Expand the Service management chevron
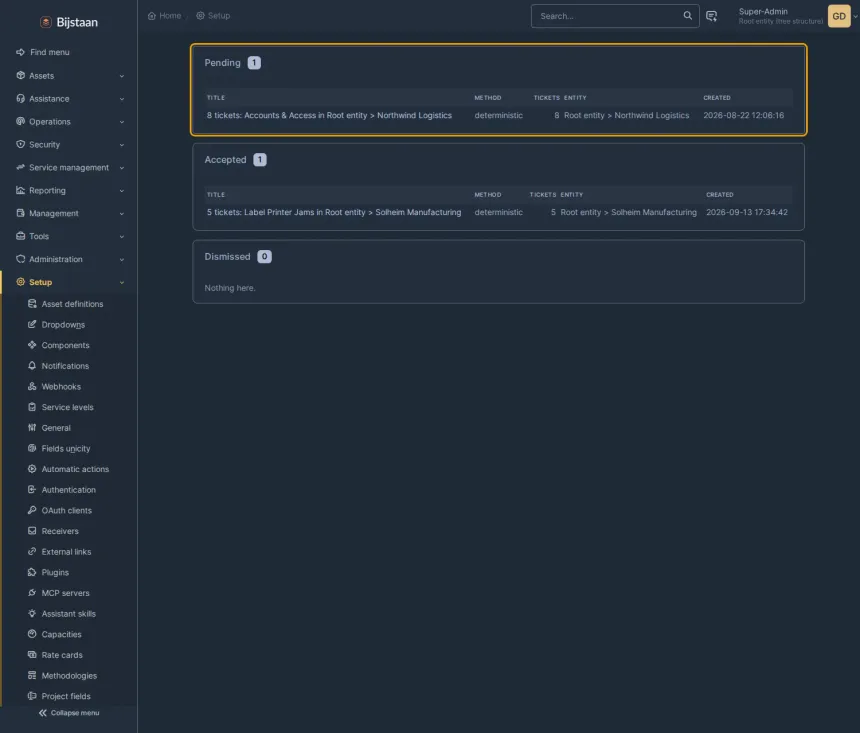Screen dimensions: 860x733 tap(122, 168)
